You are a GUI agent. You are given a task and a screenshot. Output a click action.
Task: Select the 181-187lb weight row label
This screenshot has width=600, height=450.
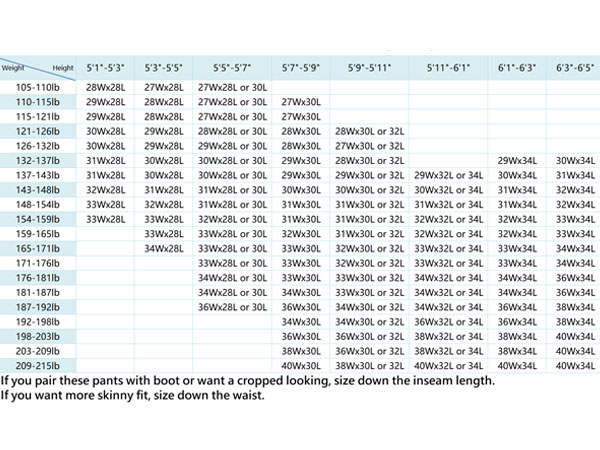[38, 293]
